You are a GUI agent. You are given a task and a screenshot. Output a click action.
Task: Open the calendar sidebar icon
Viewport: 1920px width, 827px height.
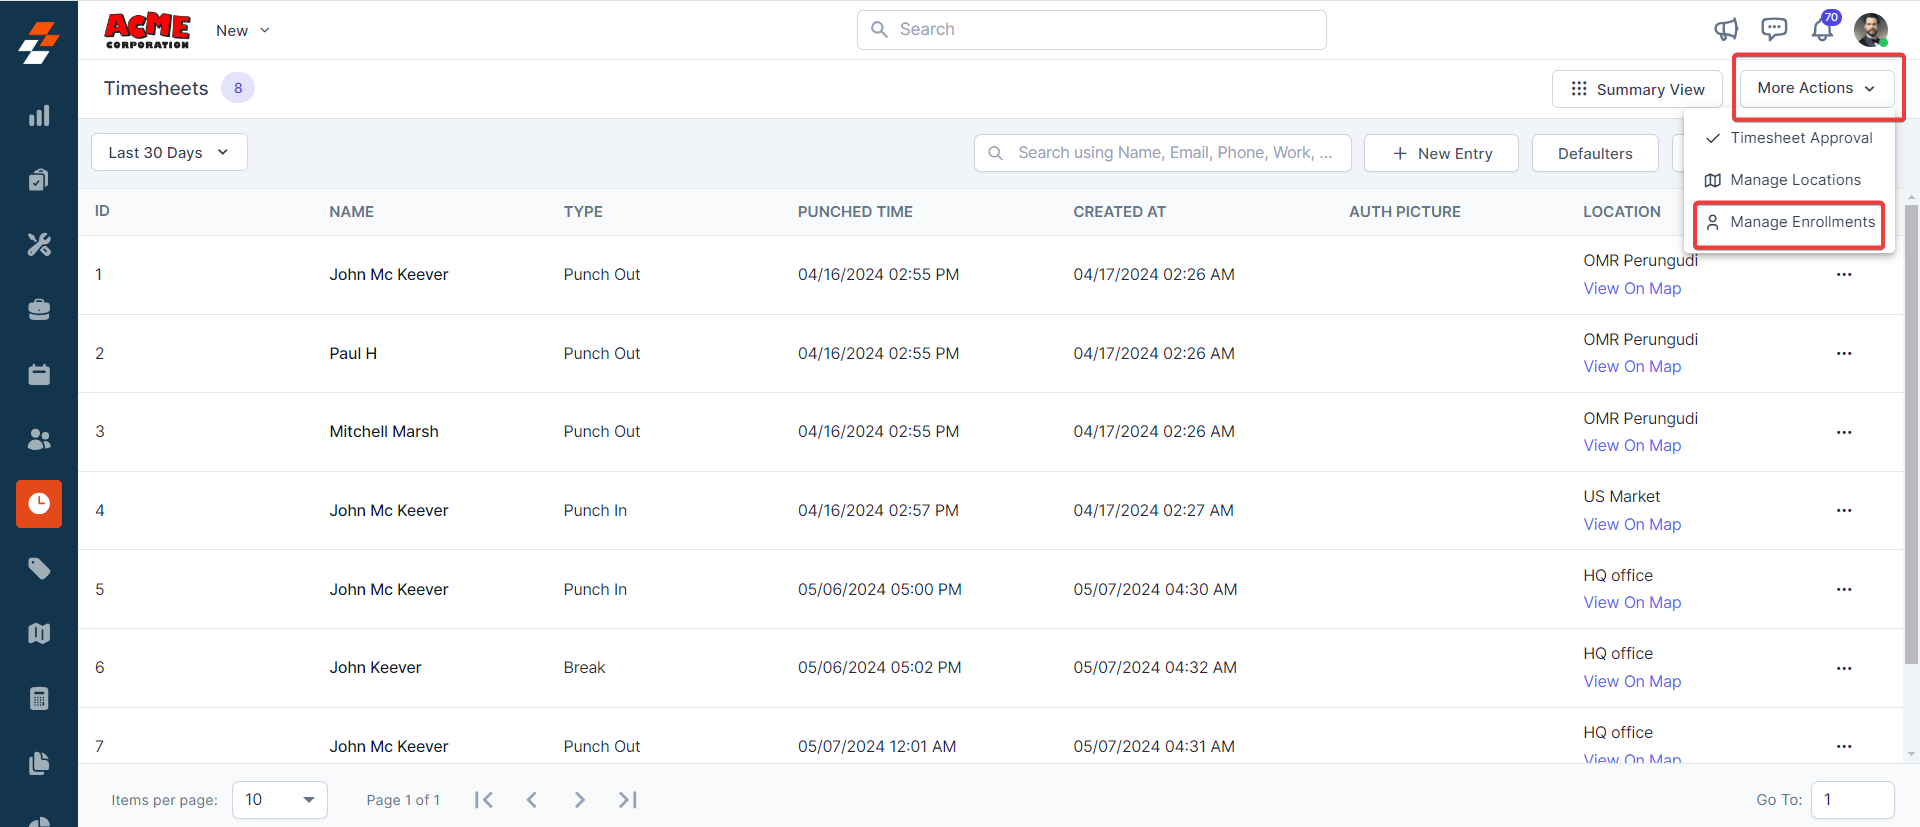[39, 375]
